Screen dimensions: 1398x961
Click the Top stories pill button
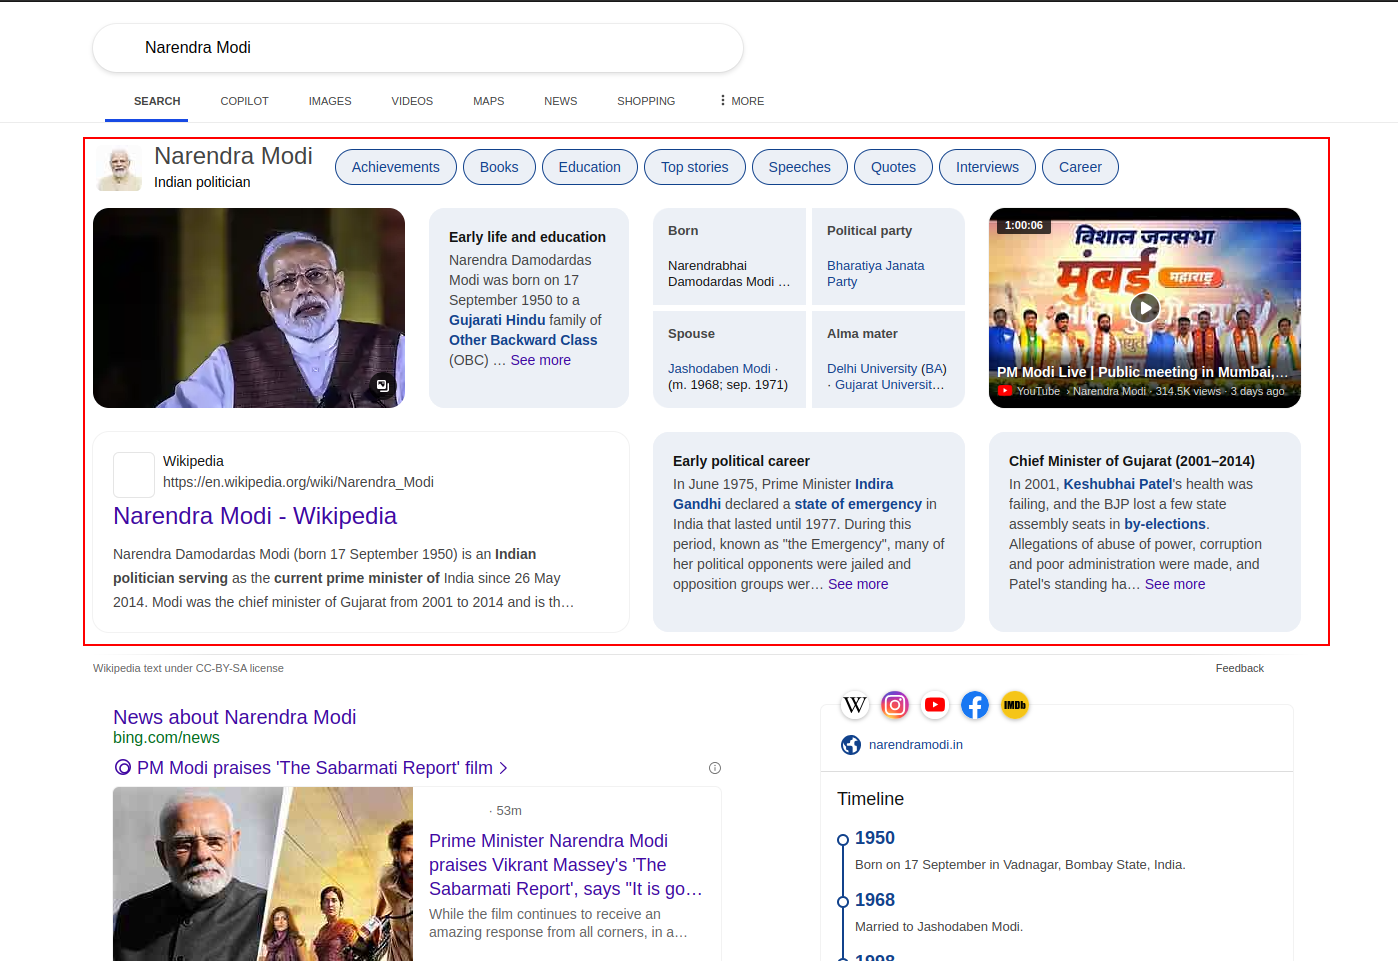click(x=695, y=167)
